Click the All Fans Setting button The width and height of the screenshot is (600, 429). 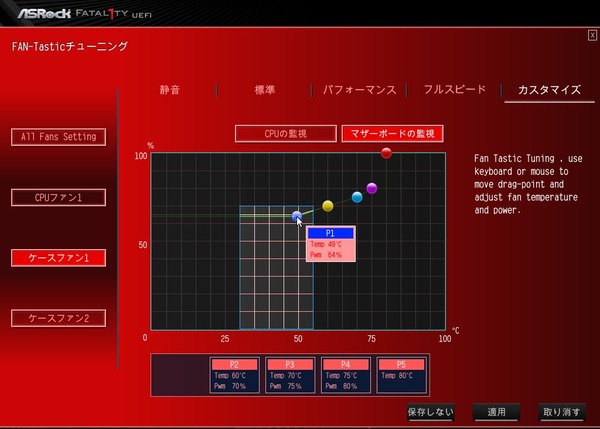[x=59, y=137]
